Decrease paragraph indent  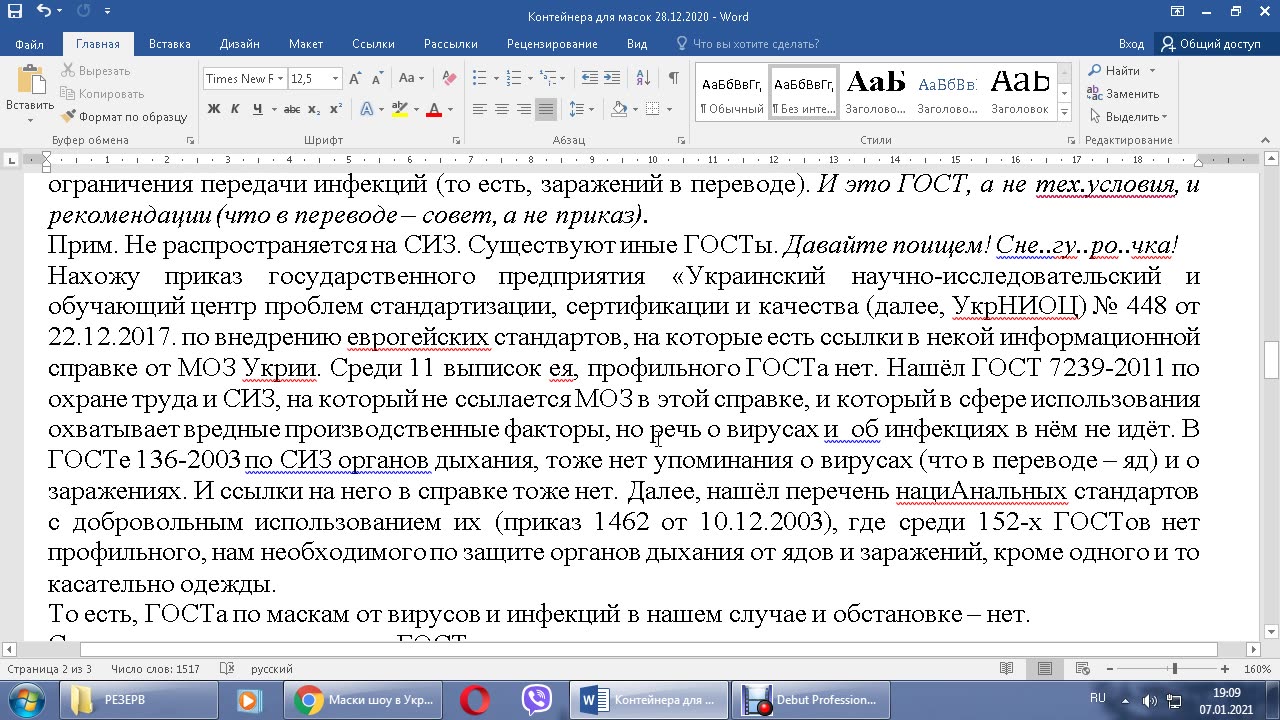pos(589,78)
